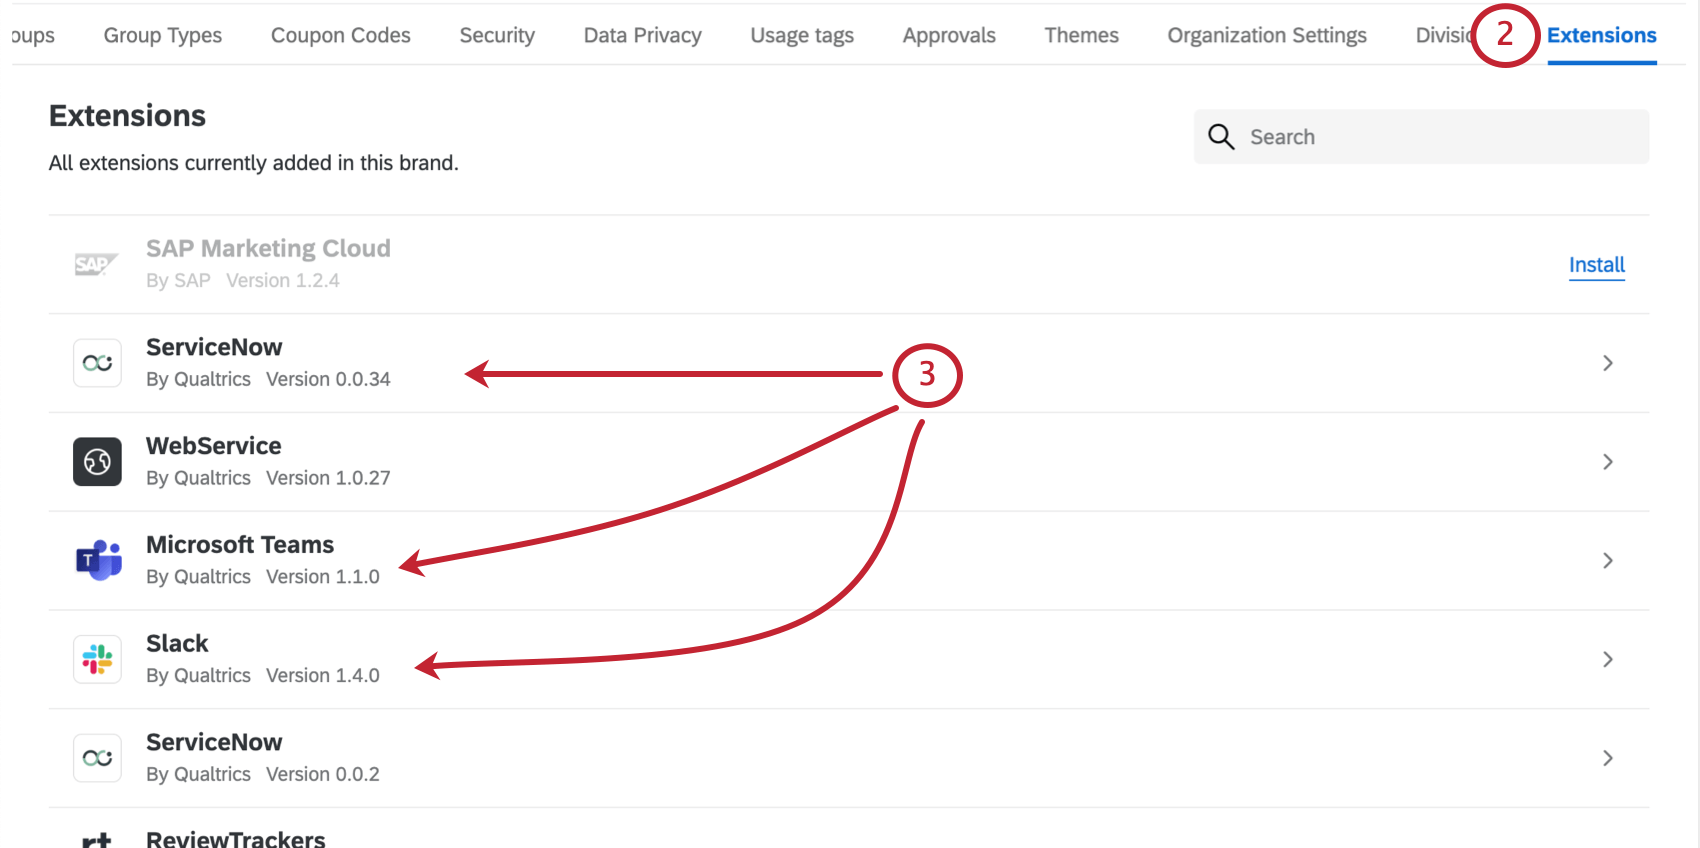Expand the WebService row chevron
The height and width of the screenshot is (848, 1700).
[x=1607, y=462]
